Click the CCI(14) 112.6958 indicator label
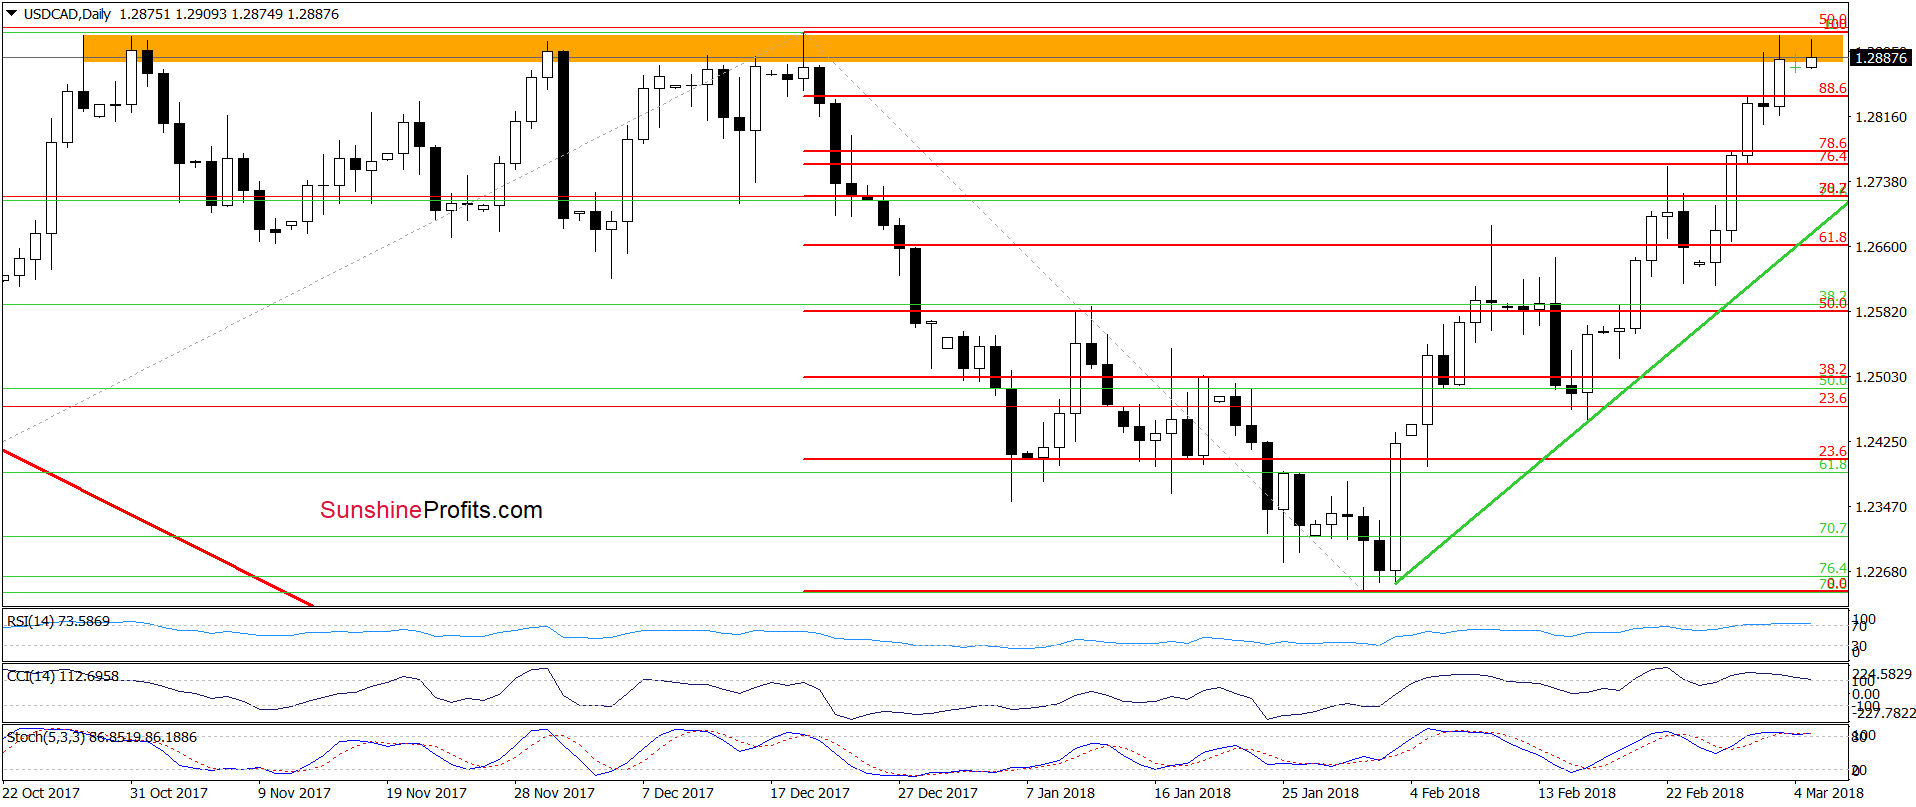The width and height of the screenshot is (1916, 807). (x=62, y=676)
